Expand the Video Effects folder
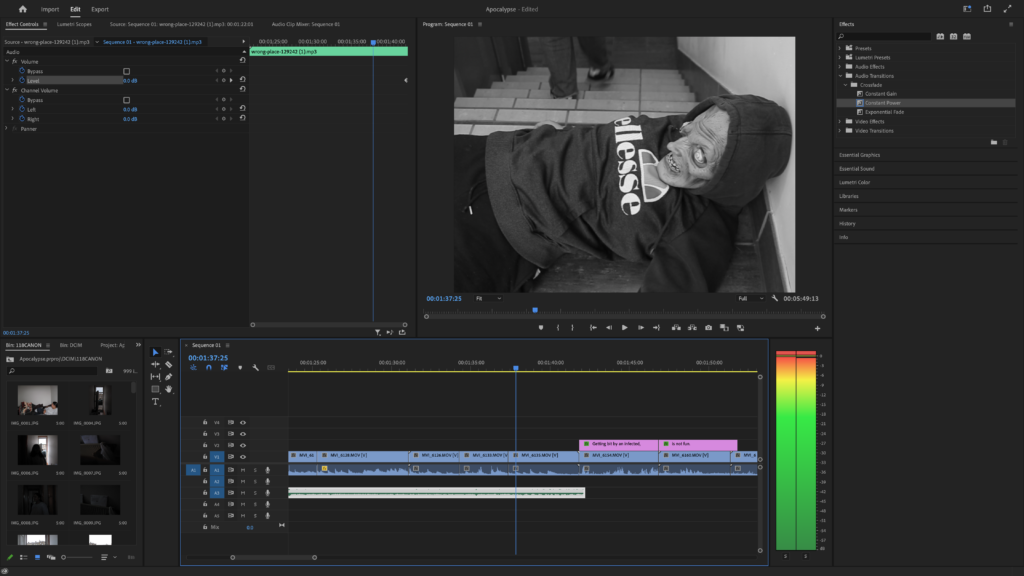1024x576 pixels. (841, 121)
